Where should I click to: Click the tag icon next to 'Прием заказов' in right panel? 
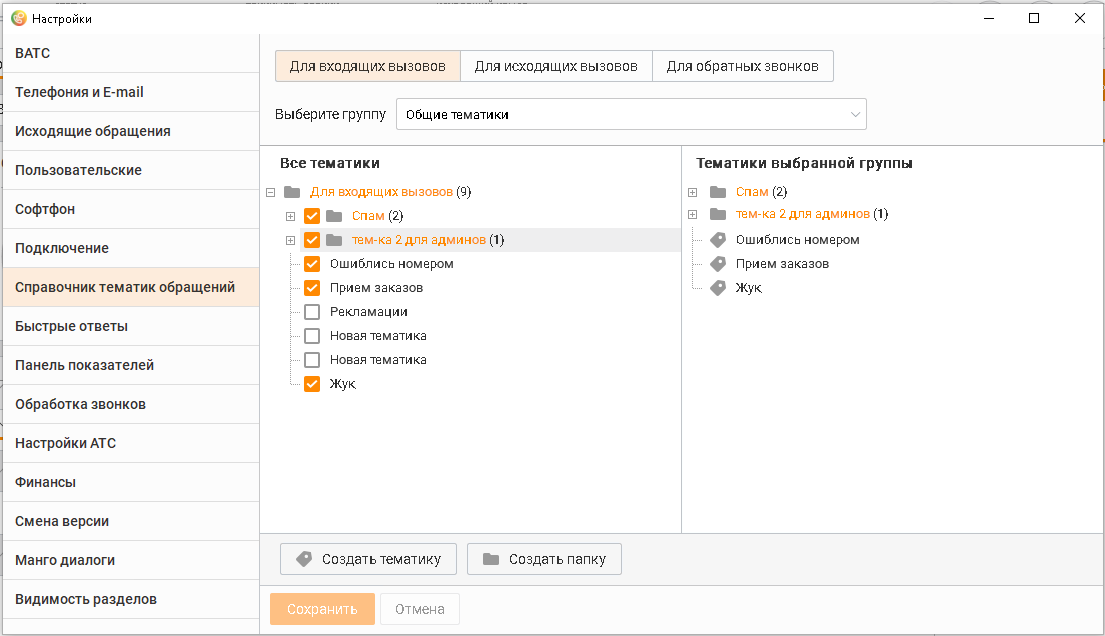pos(718,264)
